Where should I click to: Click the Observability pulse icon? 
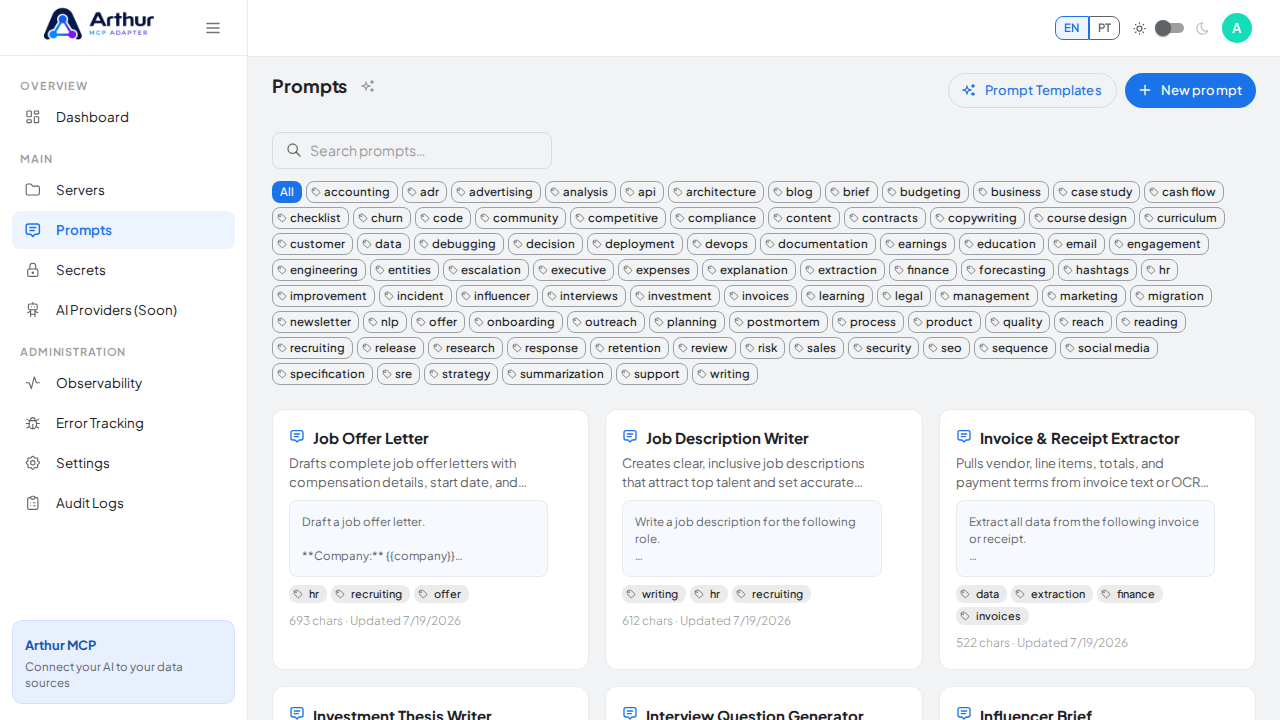pyautogui.click(x=33, y=383)
